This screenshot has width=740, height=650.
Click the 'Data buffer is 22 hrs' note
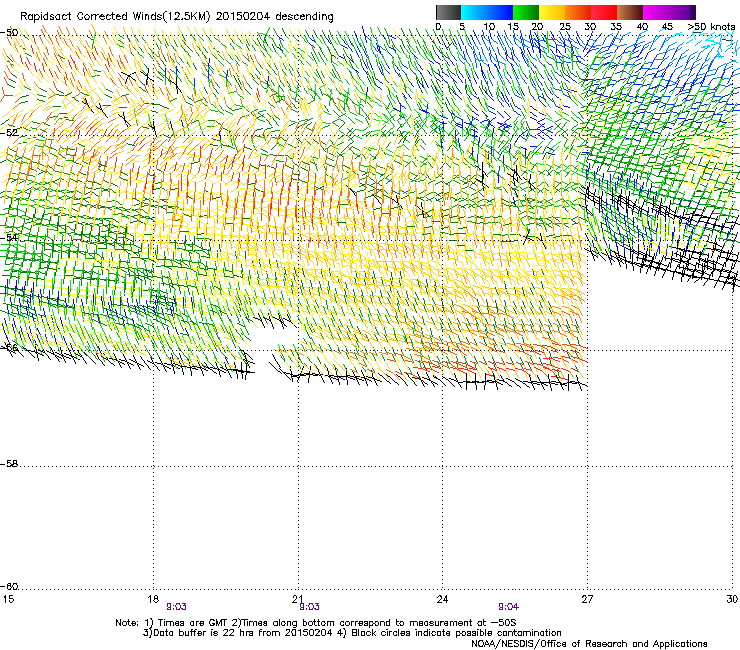point(352,633)
